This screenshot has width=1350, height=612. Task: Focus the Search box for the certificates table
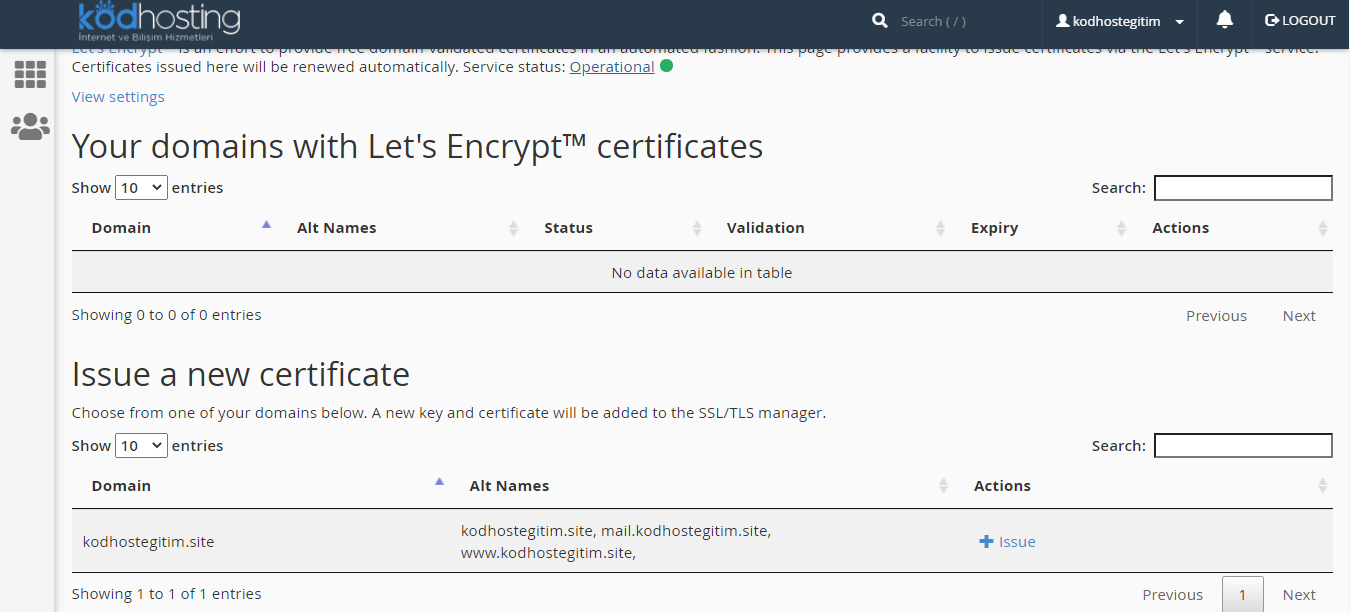(x=1243, y=188)
